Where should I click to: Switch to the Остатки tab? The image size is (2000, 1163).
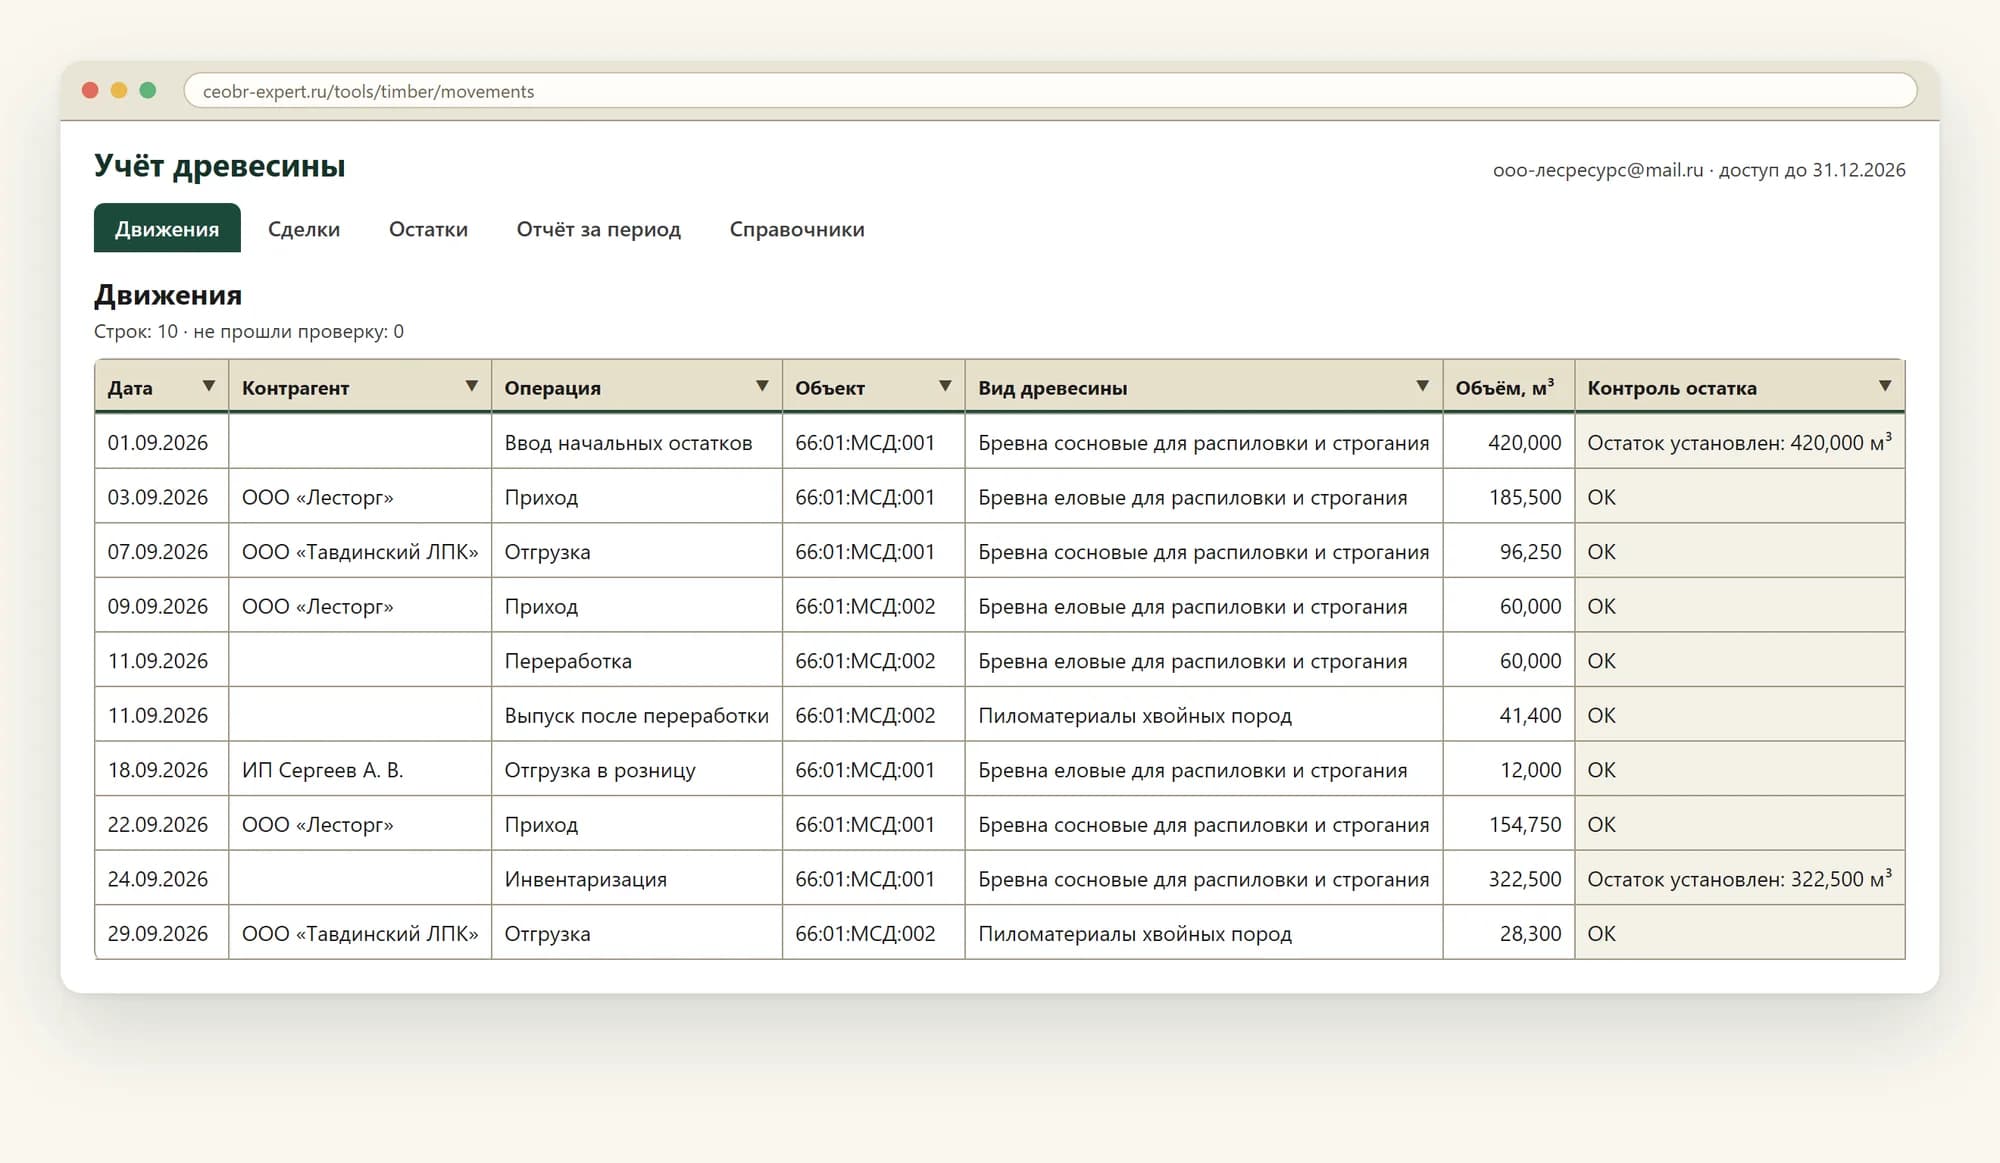coord(428,228)
